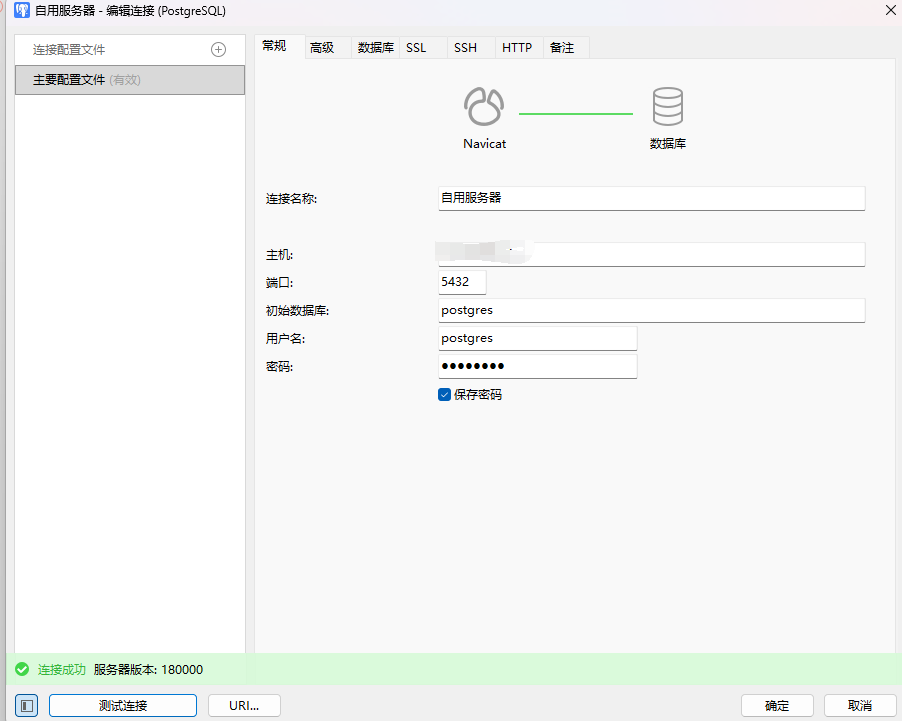Click the database cylinder icon

(x=667, y=106)
